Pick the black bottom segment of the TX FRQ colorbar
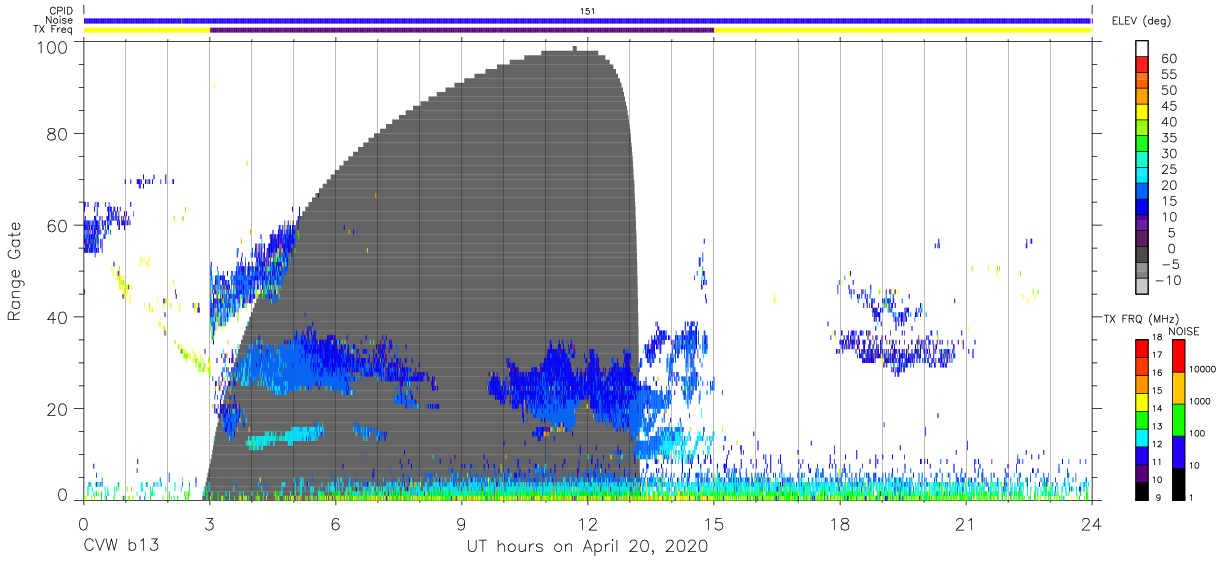This screenshot has height=567, width=1228. pos(1142,491)
